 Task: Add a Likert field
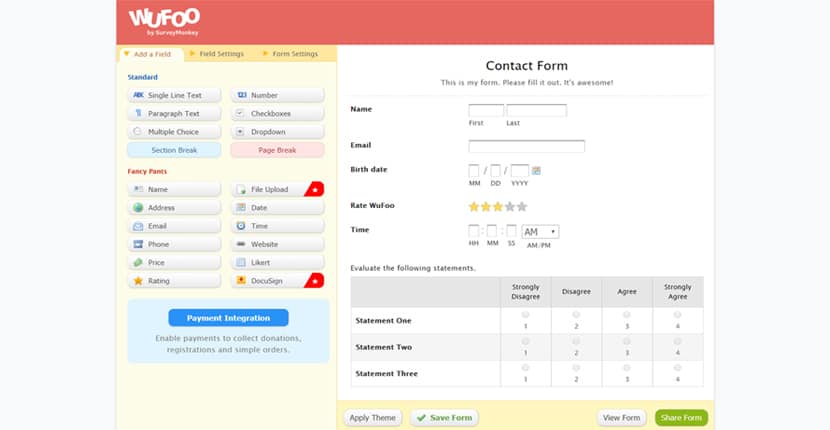coord(277,263)
